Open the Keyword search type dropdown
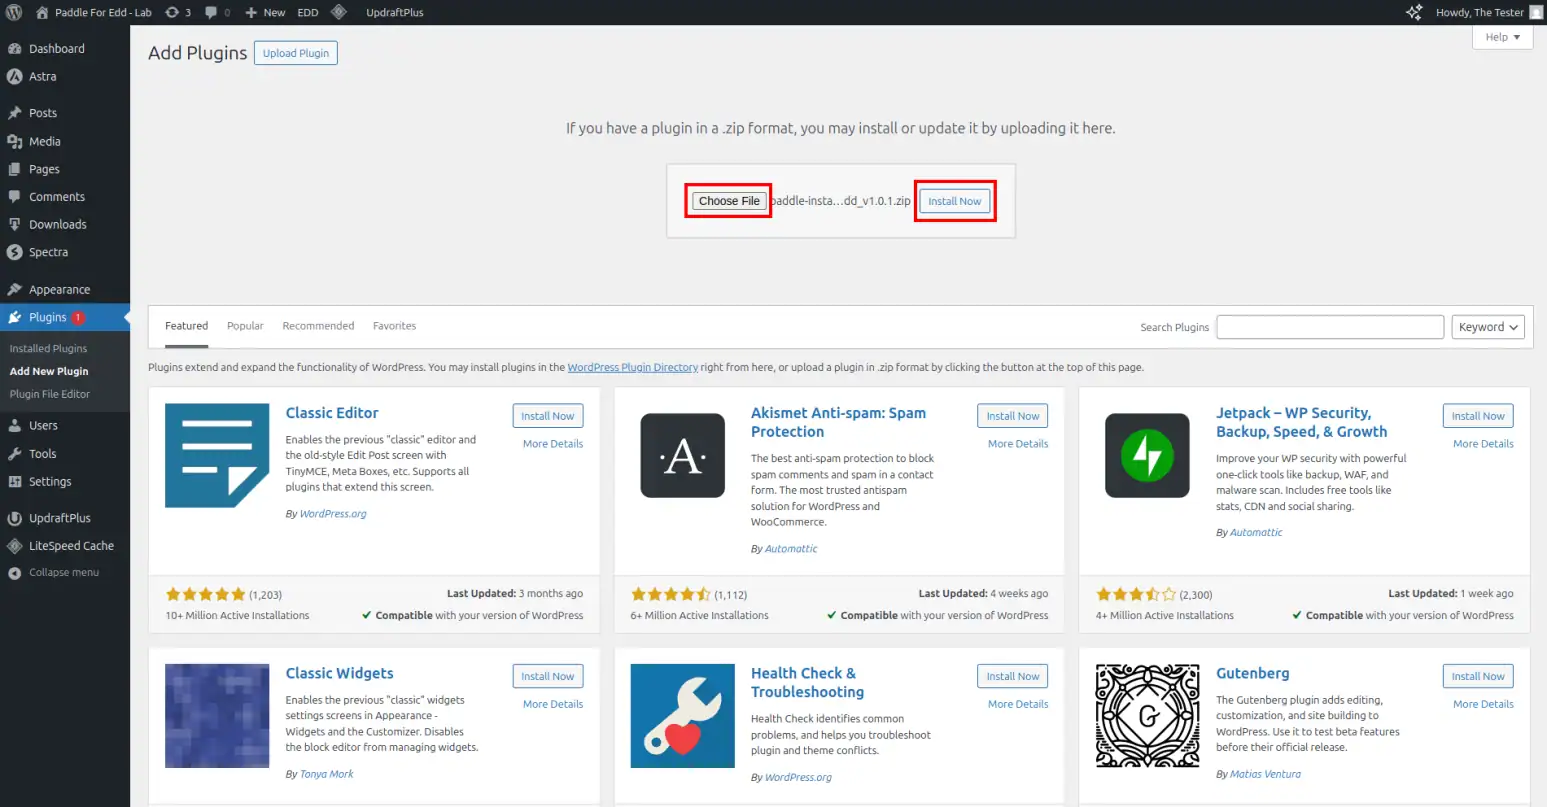1547x807 pixels. coord(1488,327)
